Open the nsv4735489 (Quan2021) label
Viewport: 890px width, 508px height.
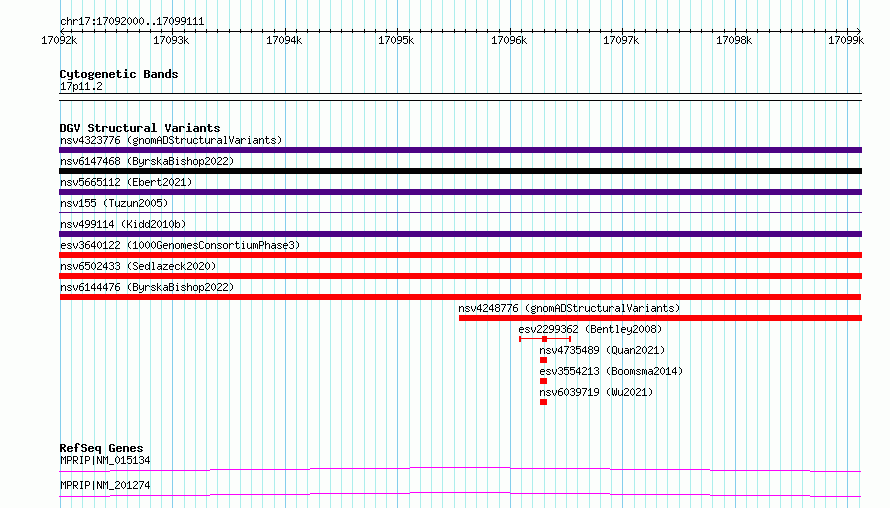pos(602,350)
